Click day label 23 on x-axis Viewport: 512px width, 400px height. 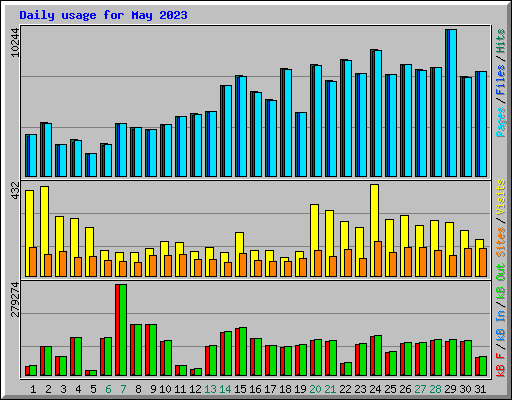(360, 389)
